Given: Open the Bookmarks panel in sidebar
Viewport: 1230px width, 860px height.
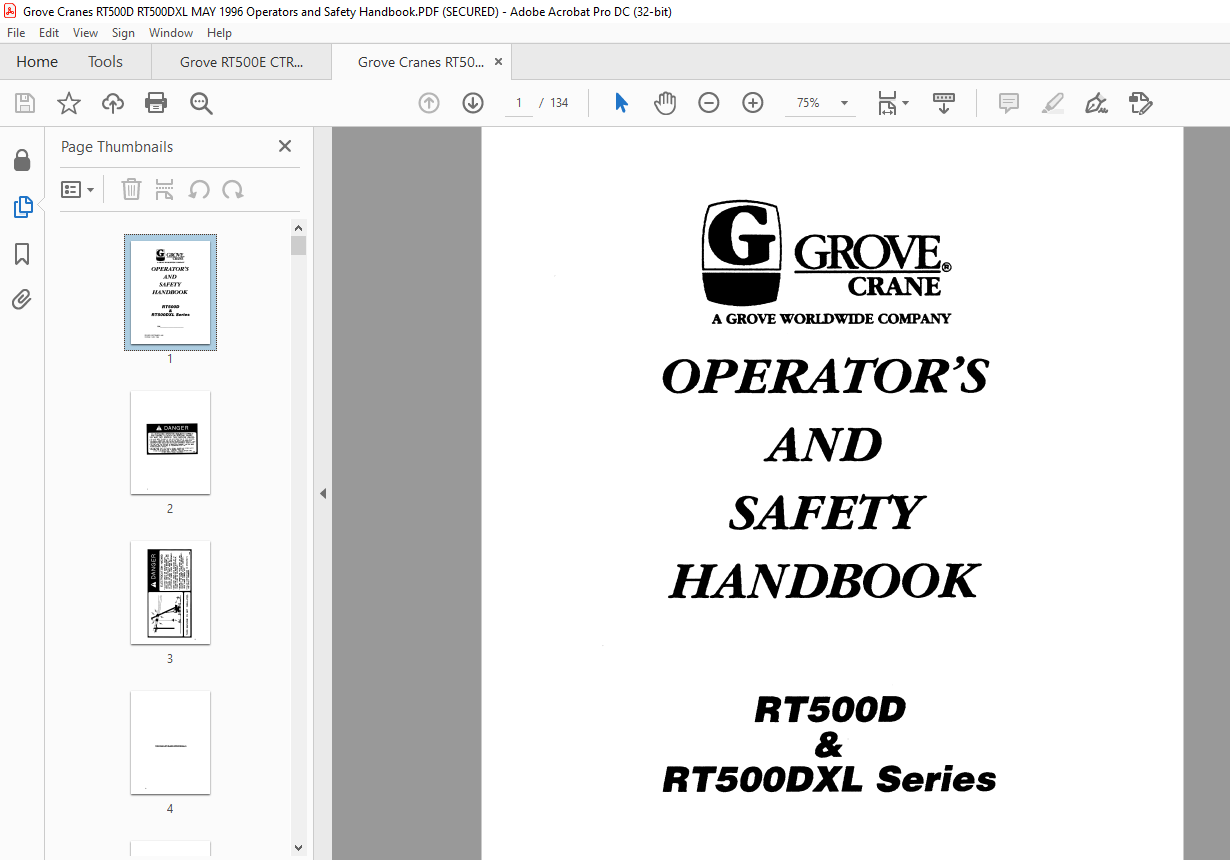Looking at the screenshot, I should (x=22, y=254).
